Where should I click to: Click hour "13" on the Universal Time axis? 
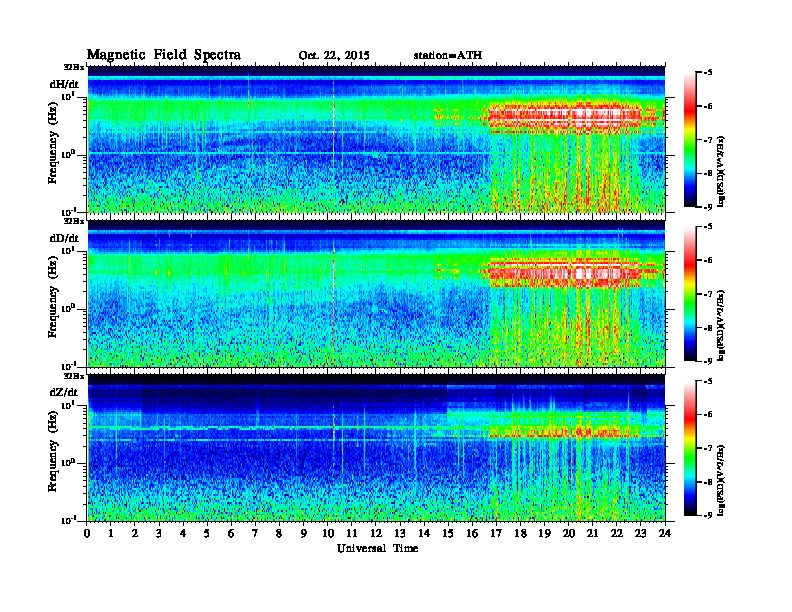[400, 533]
